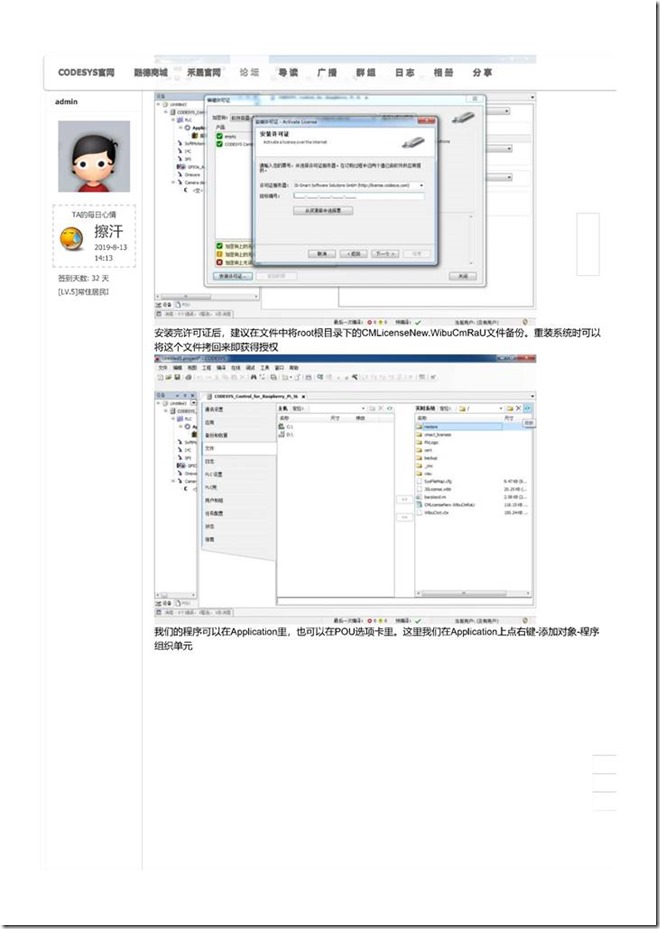Open editor tab list dropdown arrow
Viewport: 660px width, 929px height.
(532, 396)
